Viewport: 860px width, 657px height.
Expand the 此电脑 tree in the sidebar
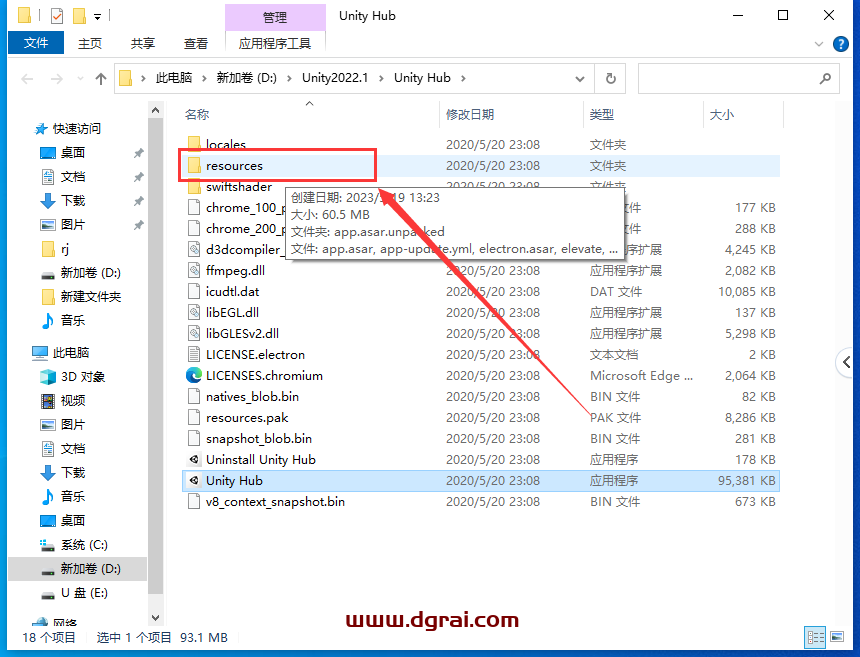[24, 353]
